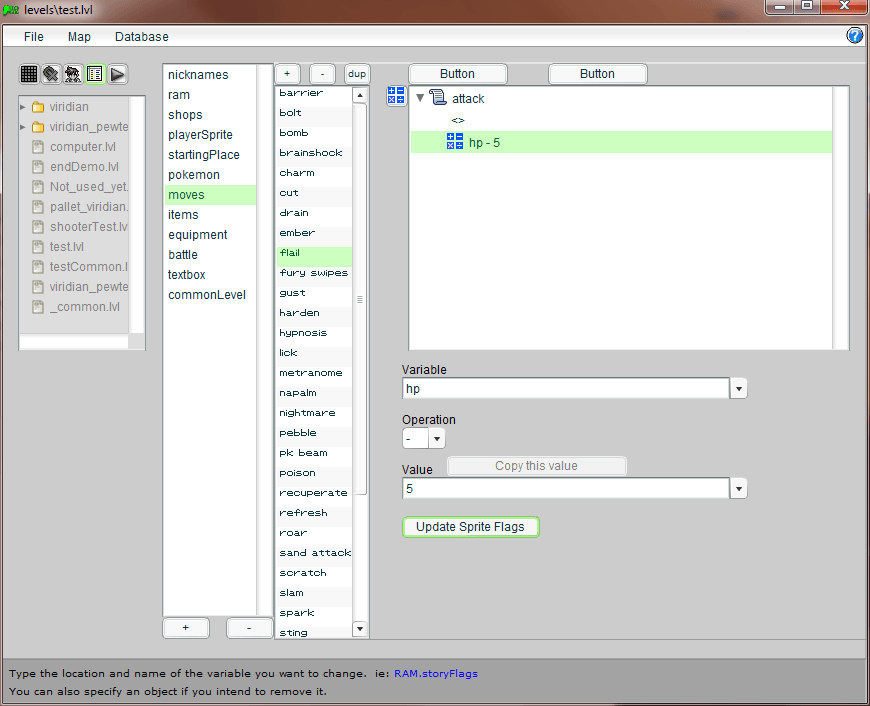This screenshot has width=870, height=706.
Task: Collapse the attack script tree node
Action: 420,98
